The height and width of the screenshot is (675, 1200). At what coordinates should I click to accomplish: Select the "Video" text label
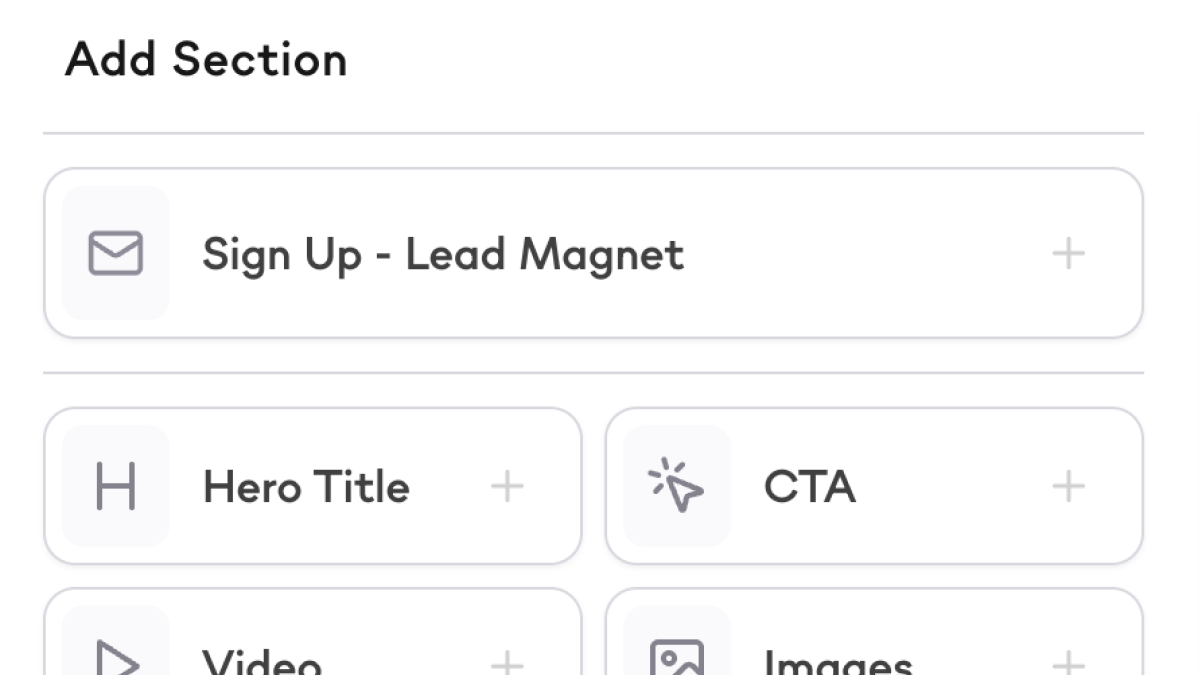pyautogui.click(x=262, y=663)
